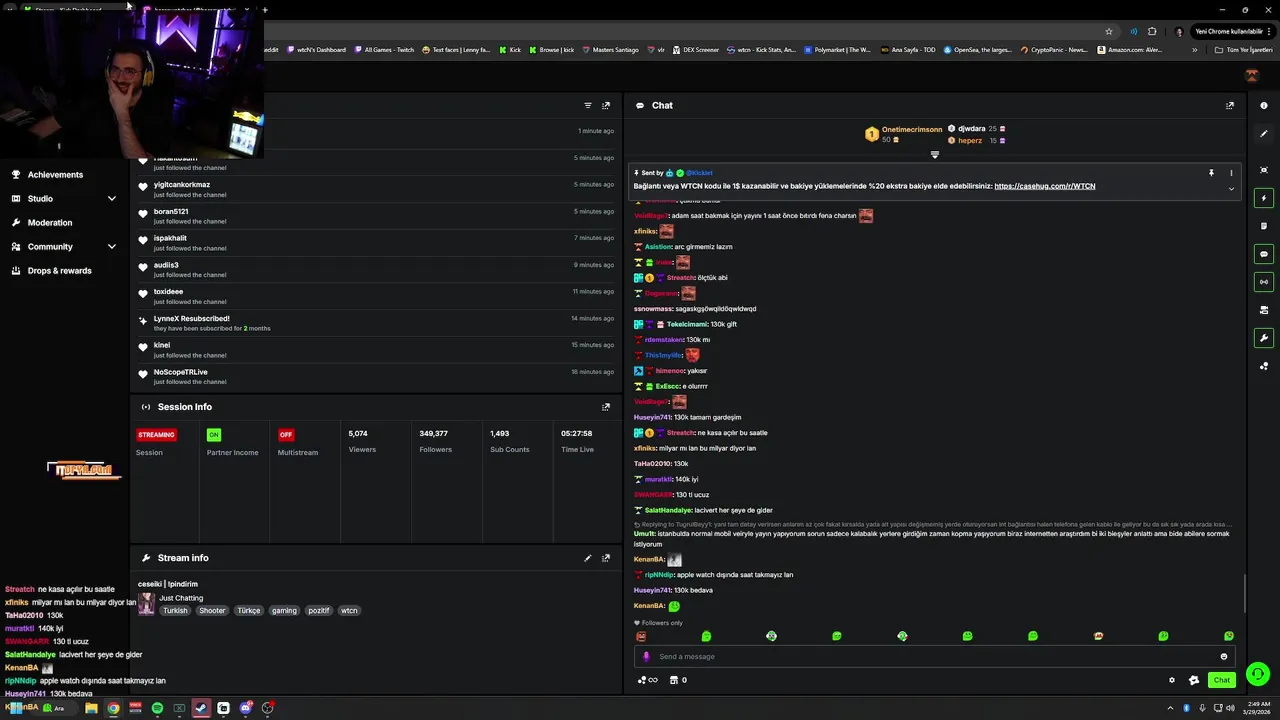Open chat settings gear icon

point(1172,680)
